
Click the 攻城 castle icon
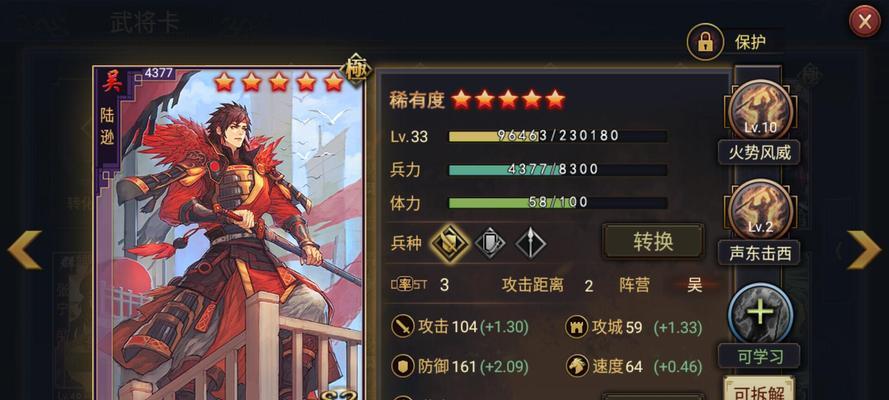point(577,327)
